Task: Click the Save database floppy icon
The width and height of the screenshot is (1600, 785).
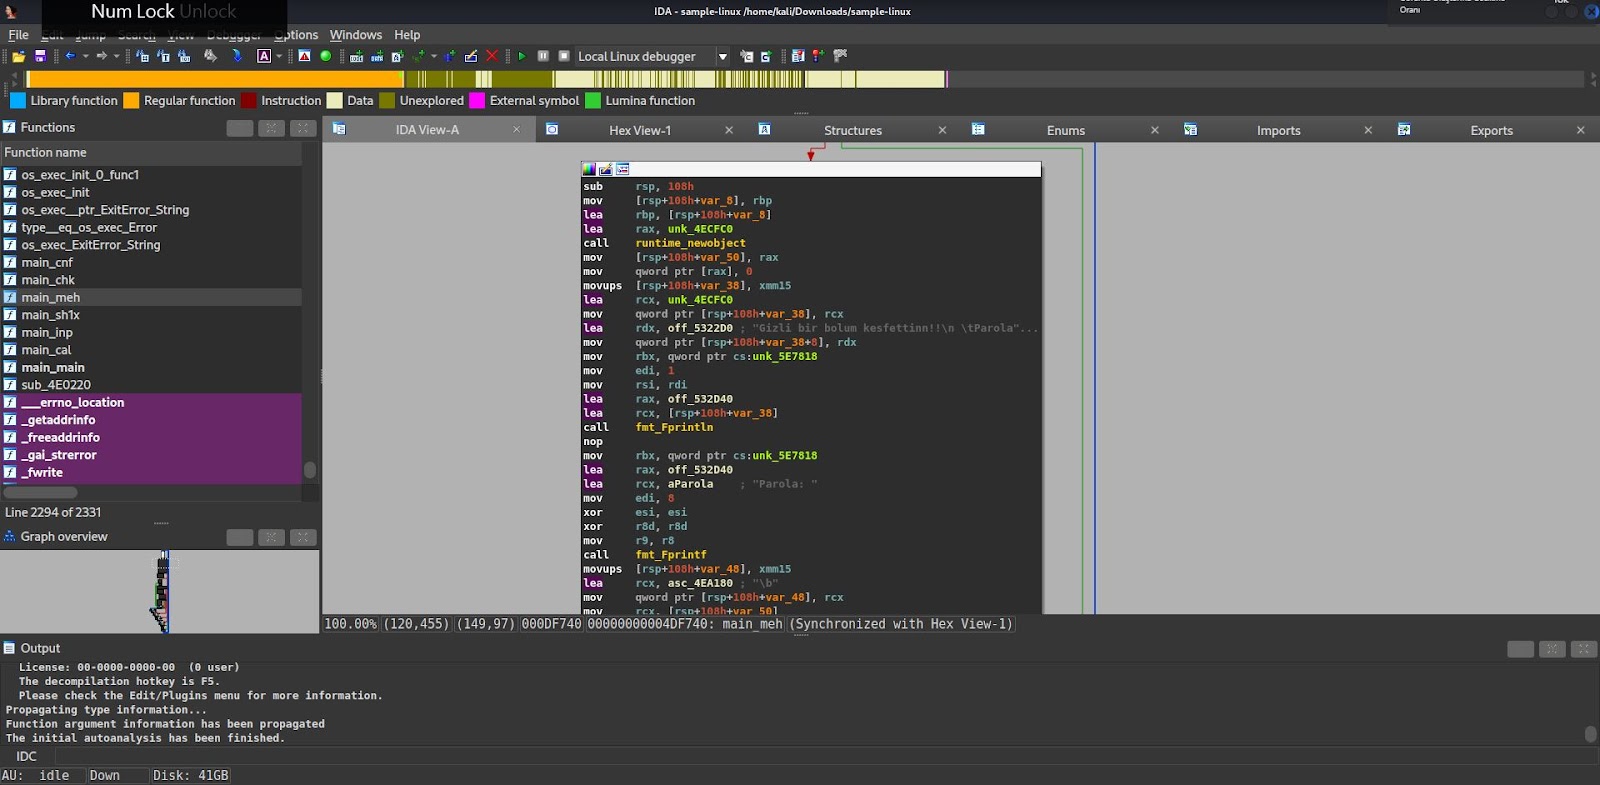Action: [x=40, y=56]
